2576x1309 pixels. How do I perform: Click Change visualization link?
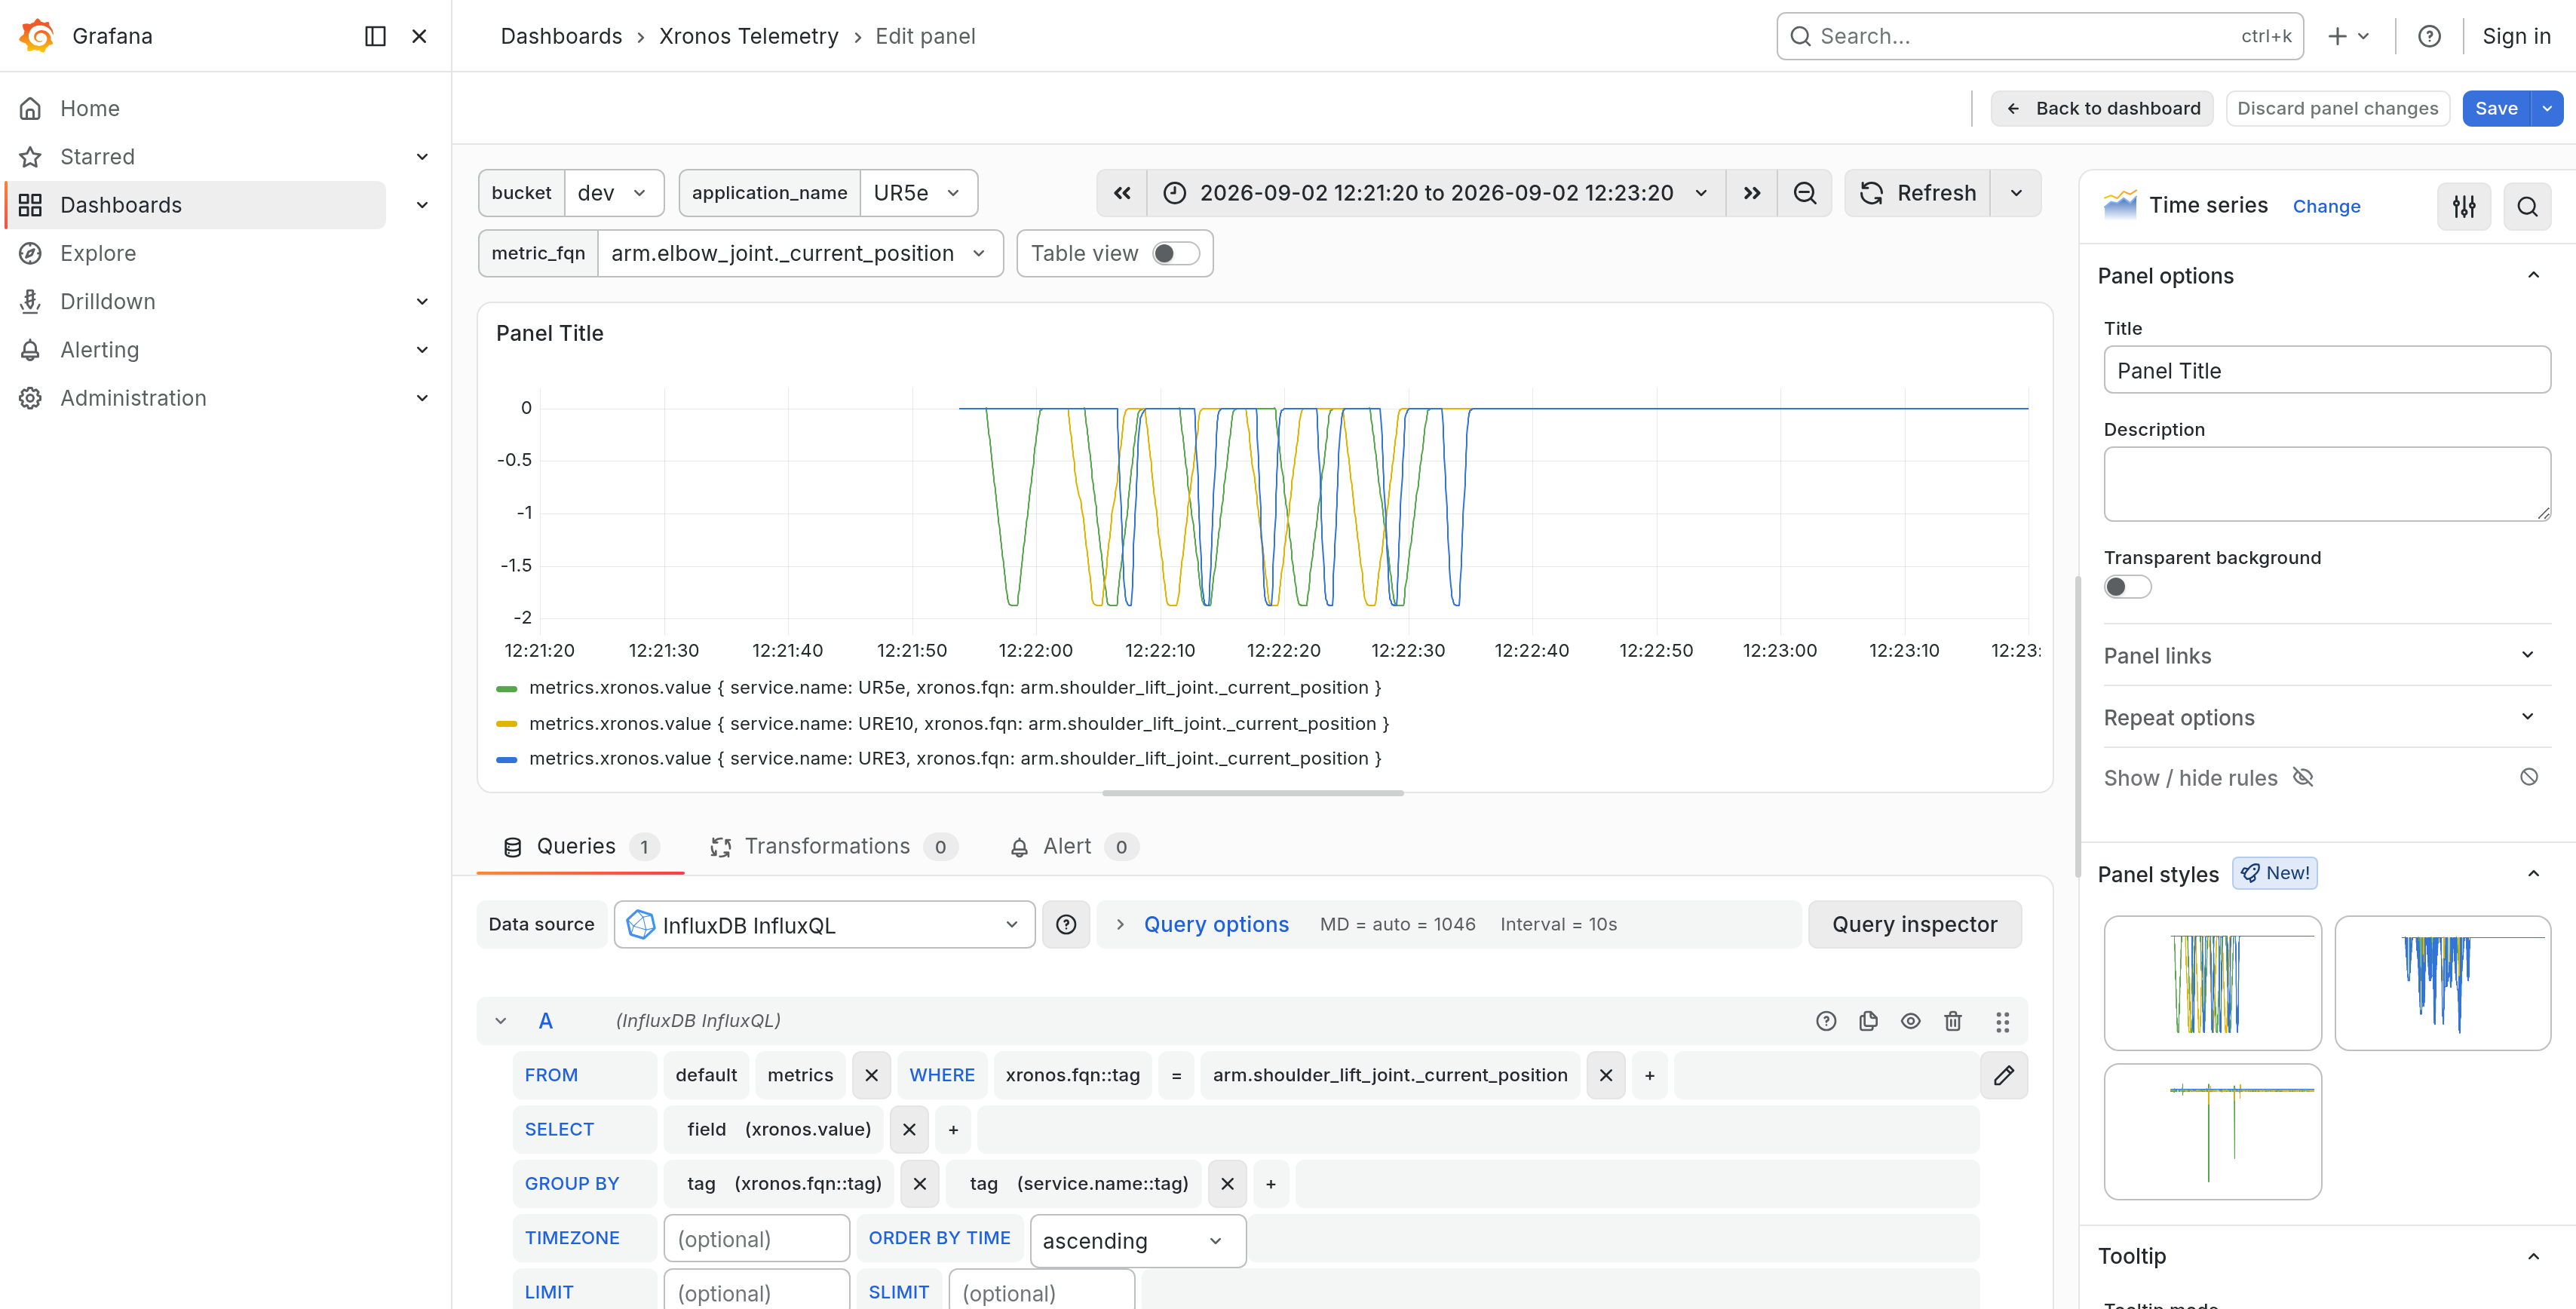tap(2326, 206)
